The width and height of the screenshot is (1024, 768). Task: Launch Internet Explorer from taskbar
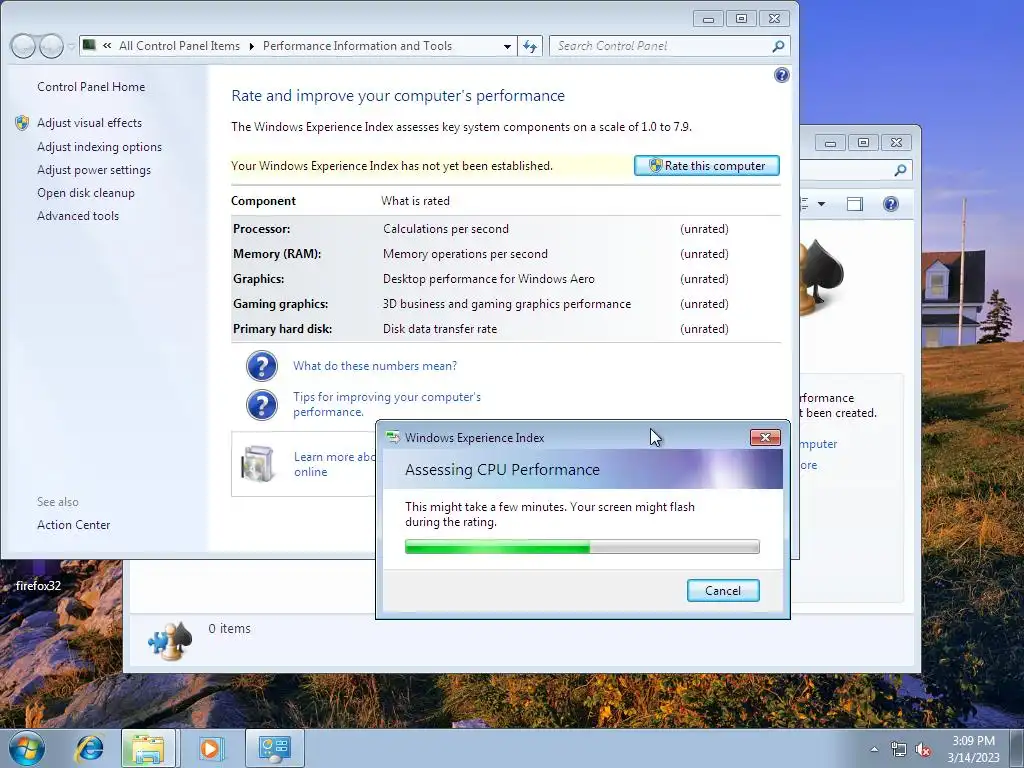[89, 748]
